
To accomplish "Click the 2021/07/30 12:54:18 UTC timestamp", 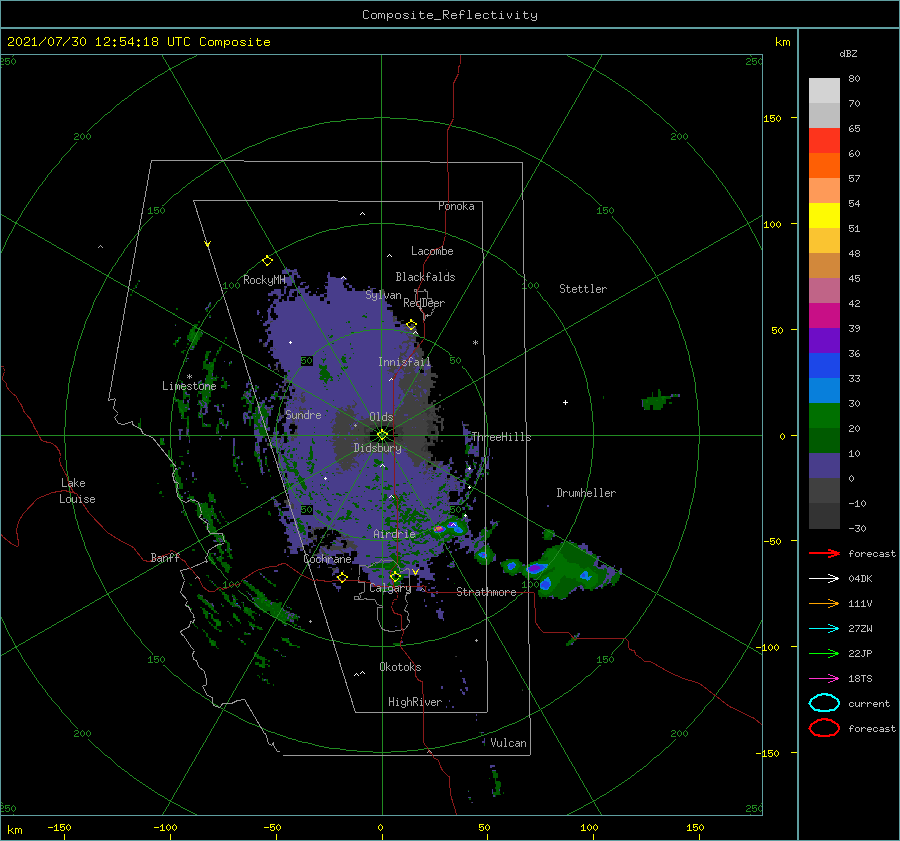I will [99, 41].
